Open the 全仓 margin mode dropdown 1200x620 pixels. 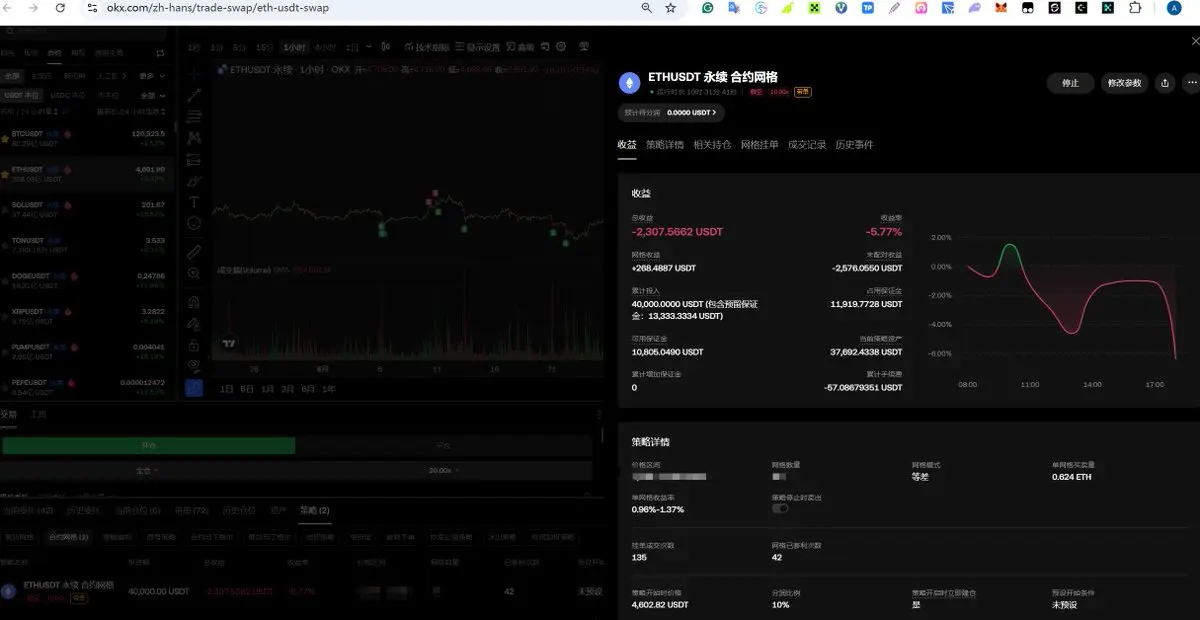pos(148,470)
